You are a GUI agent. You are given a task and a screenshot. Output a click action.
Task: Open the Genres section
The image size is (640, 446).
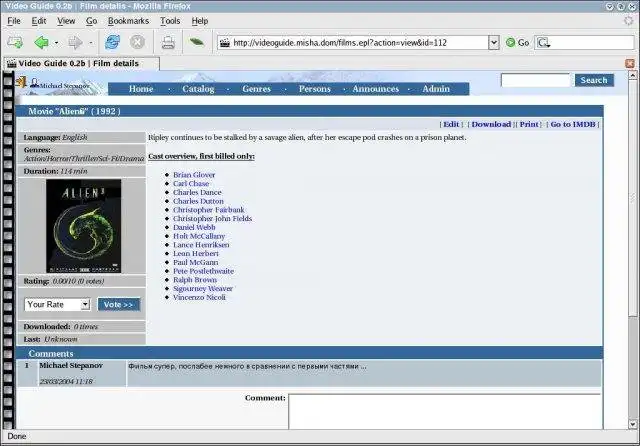[256, 89]
